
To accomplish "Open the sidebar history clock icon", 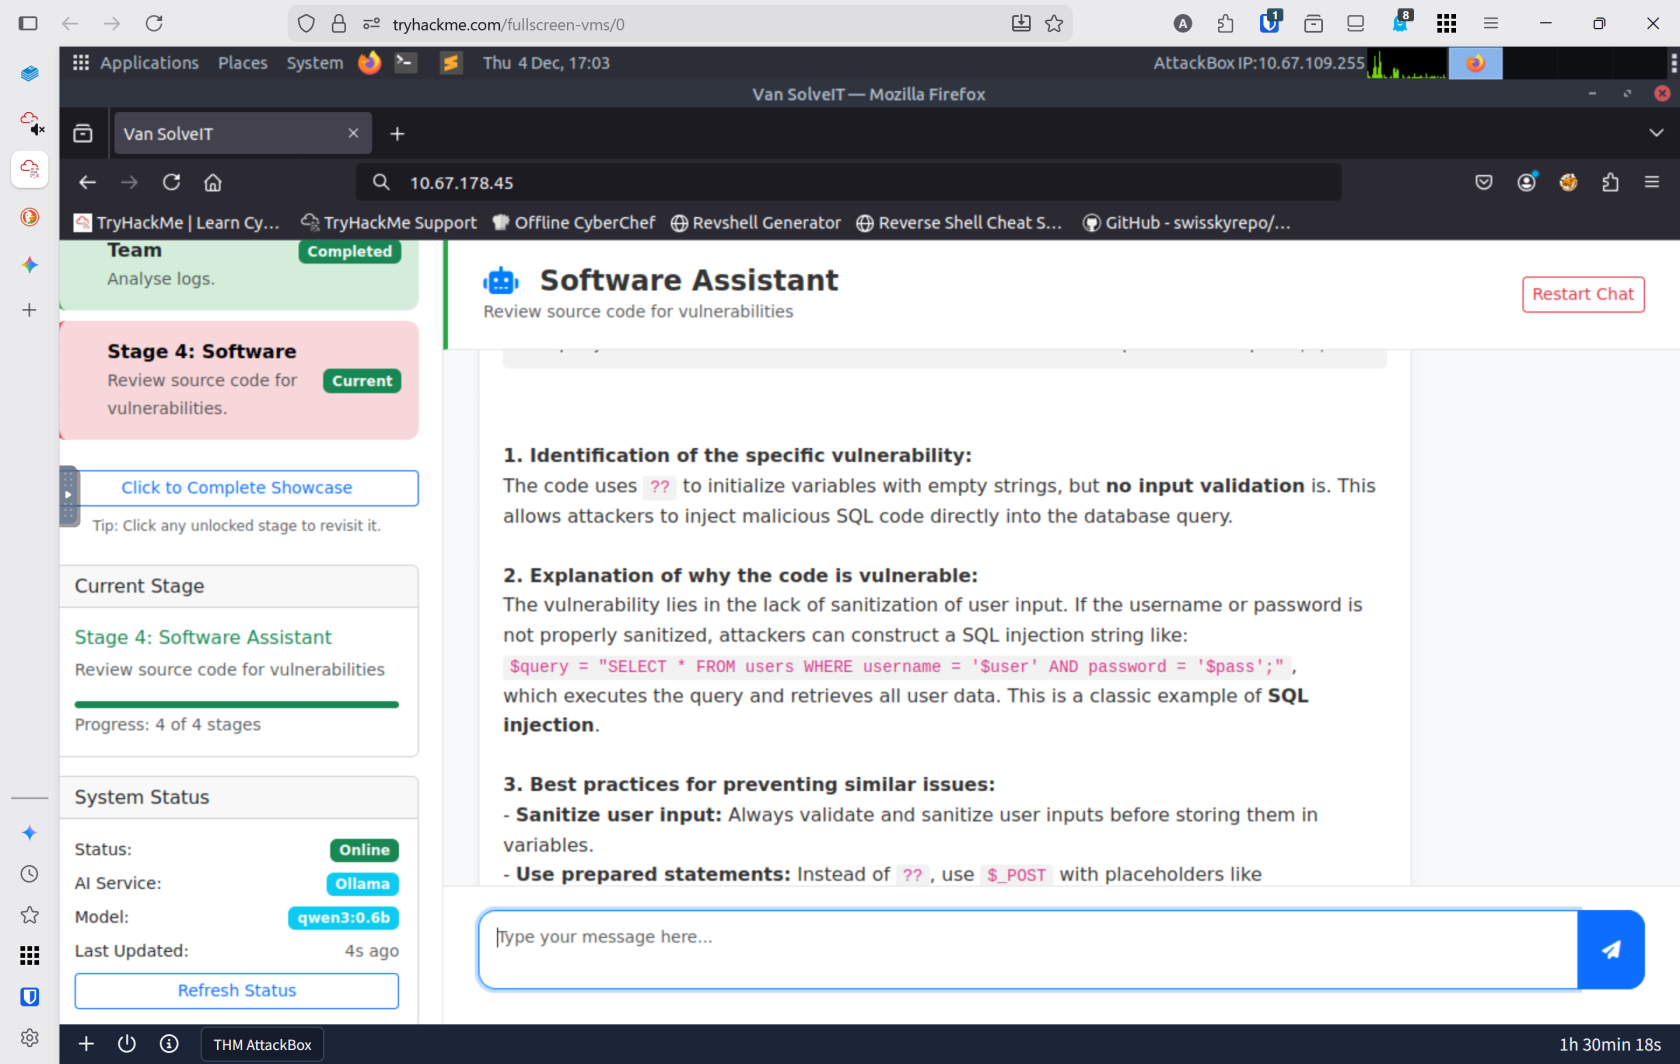I will [30, 874].
